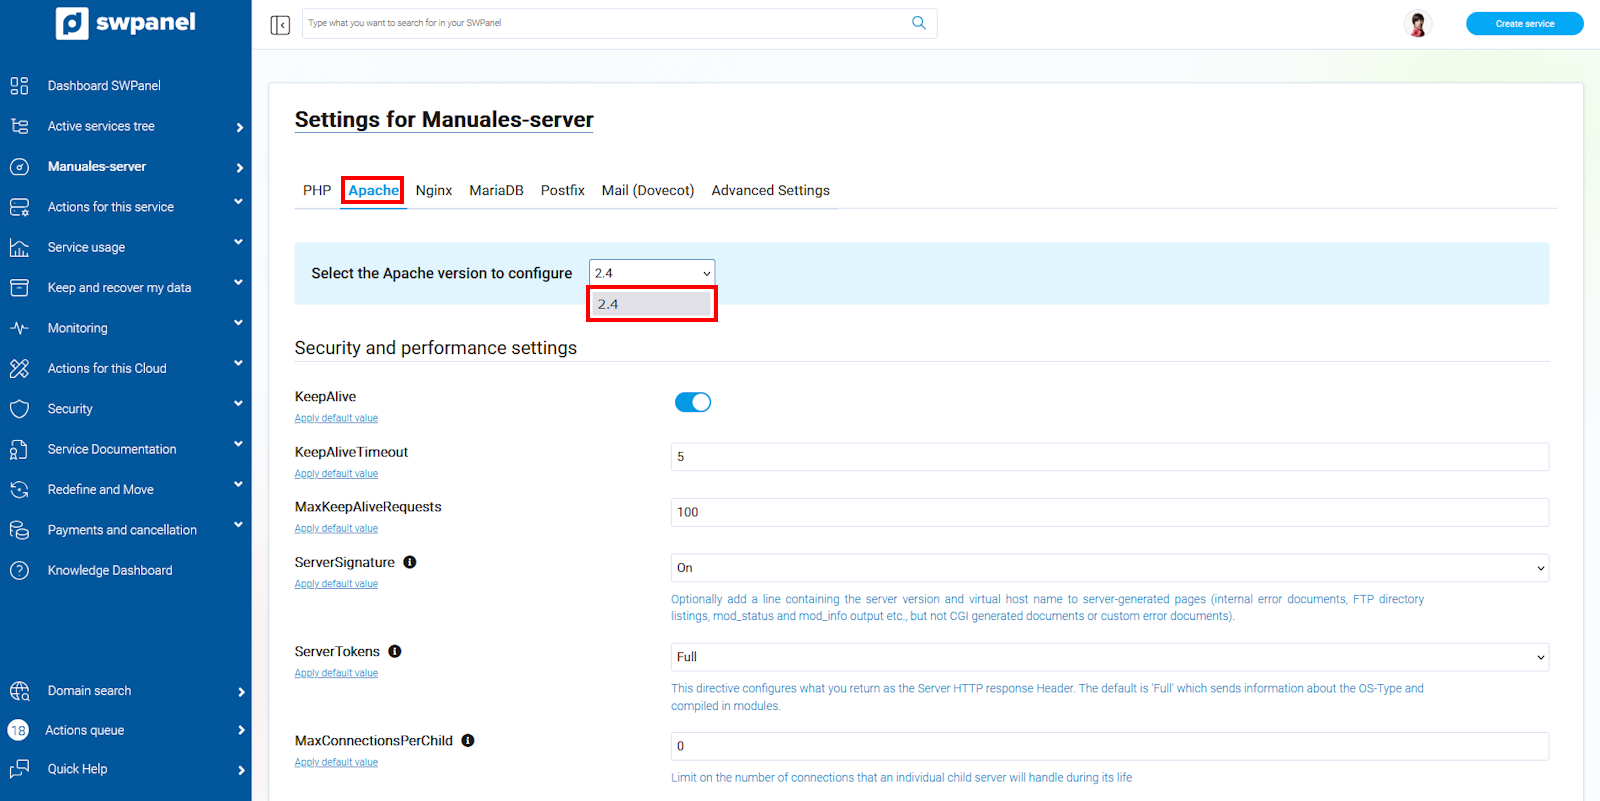
Task: Switch to the Nginx tab
Action: pos(433,190)
